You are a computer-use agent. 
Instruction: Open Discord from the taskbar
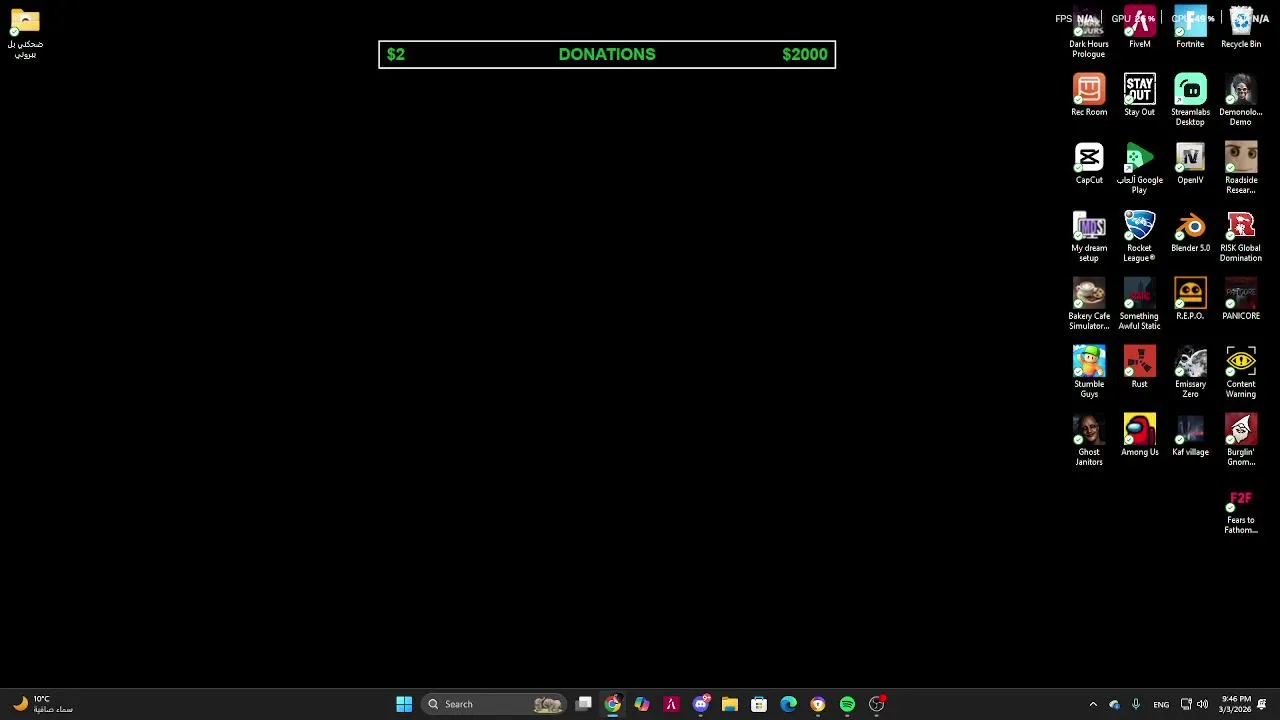point(701,704)
